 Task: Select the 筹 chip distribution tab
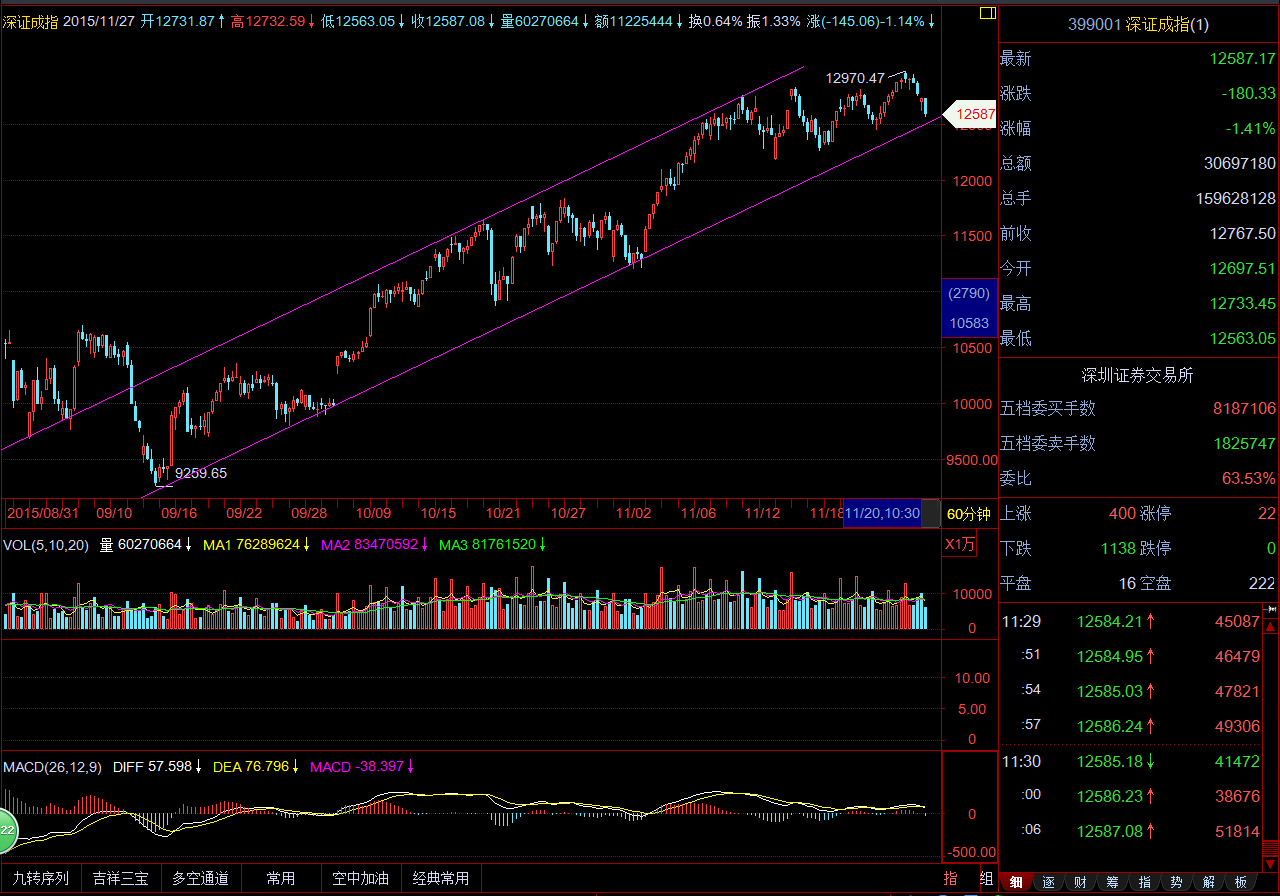(1112, 882)
